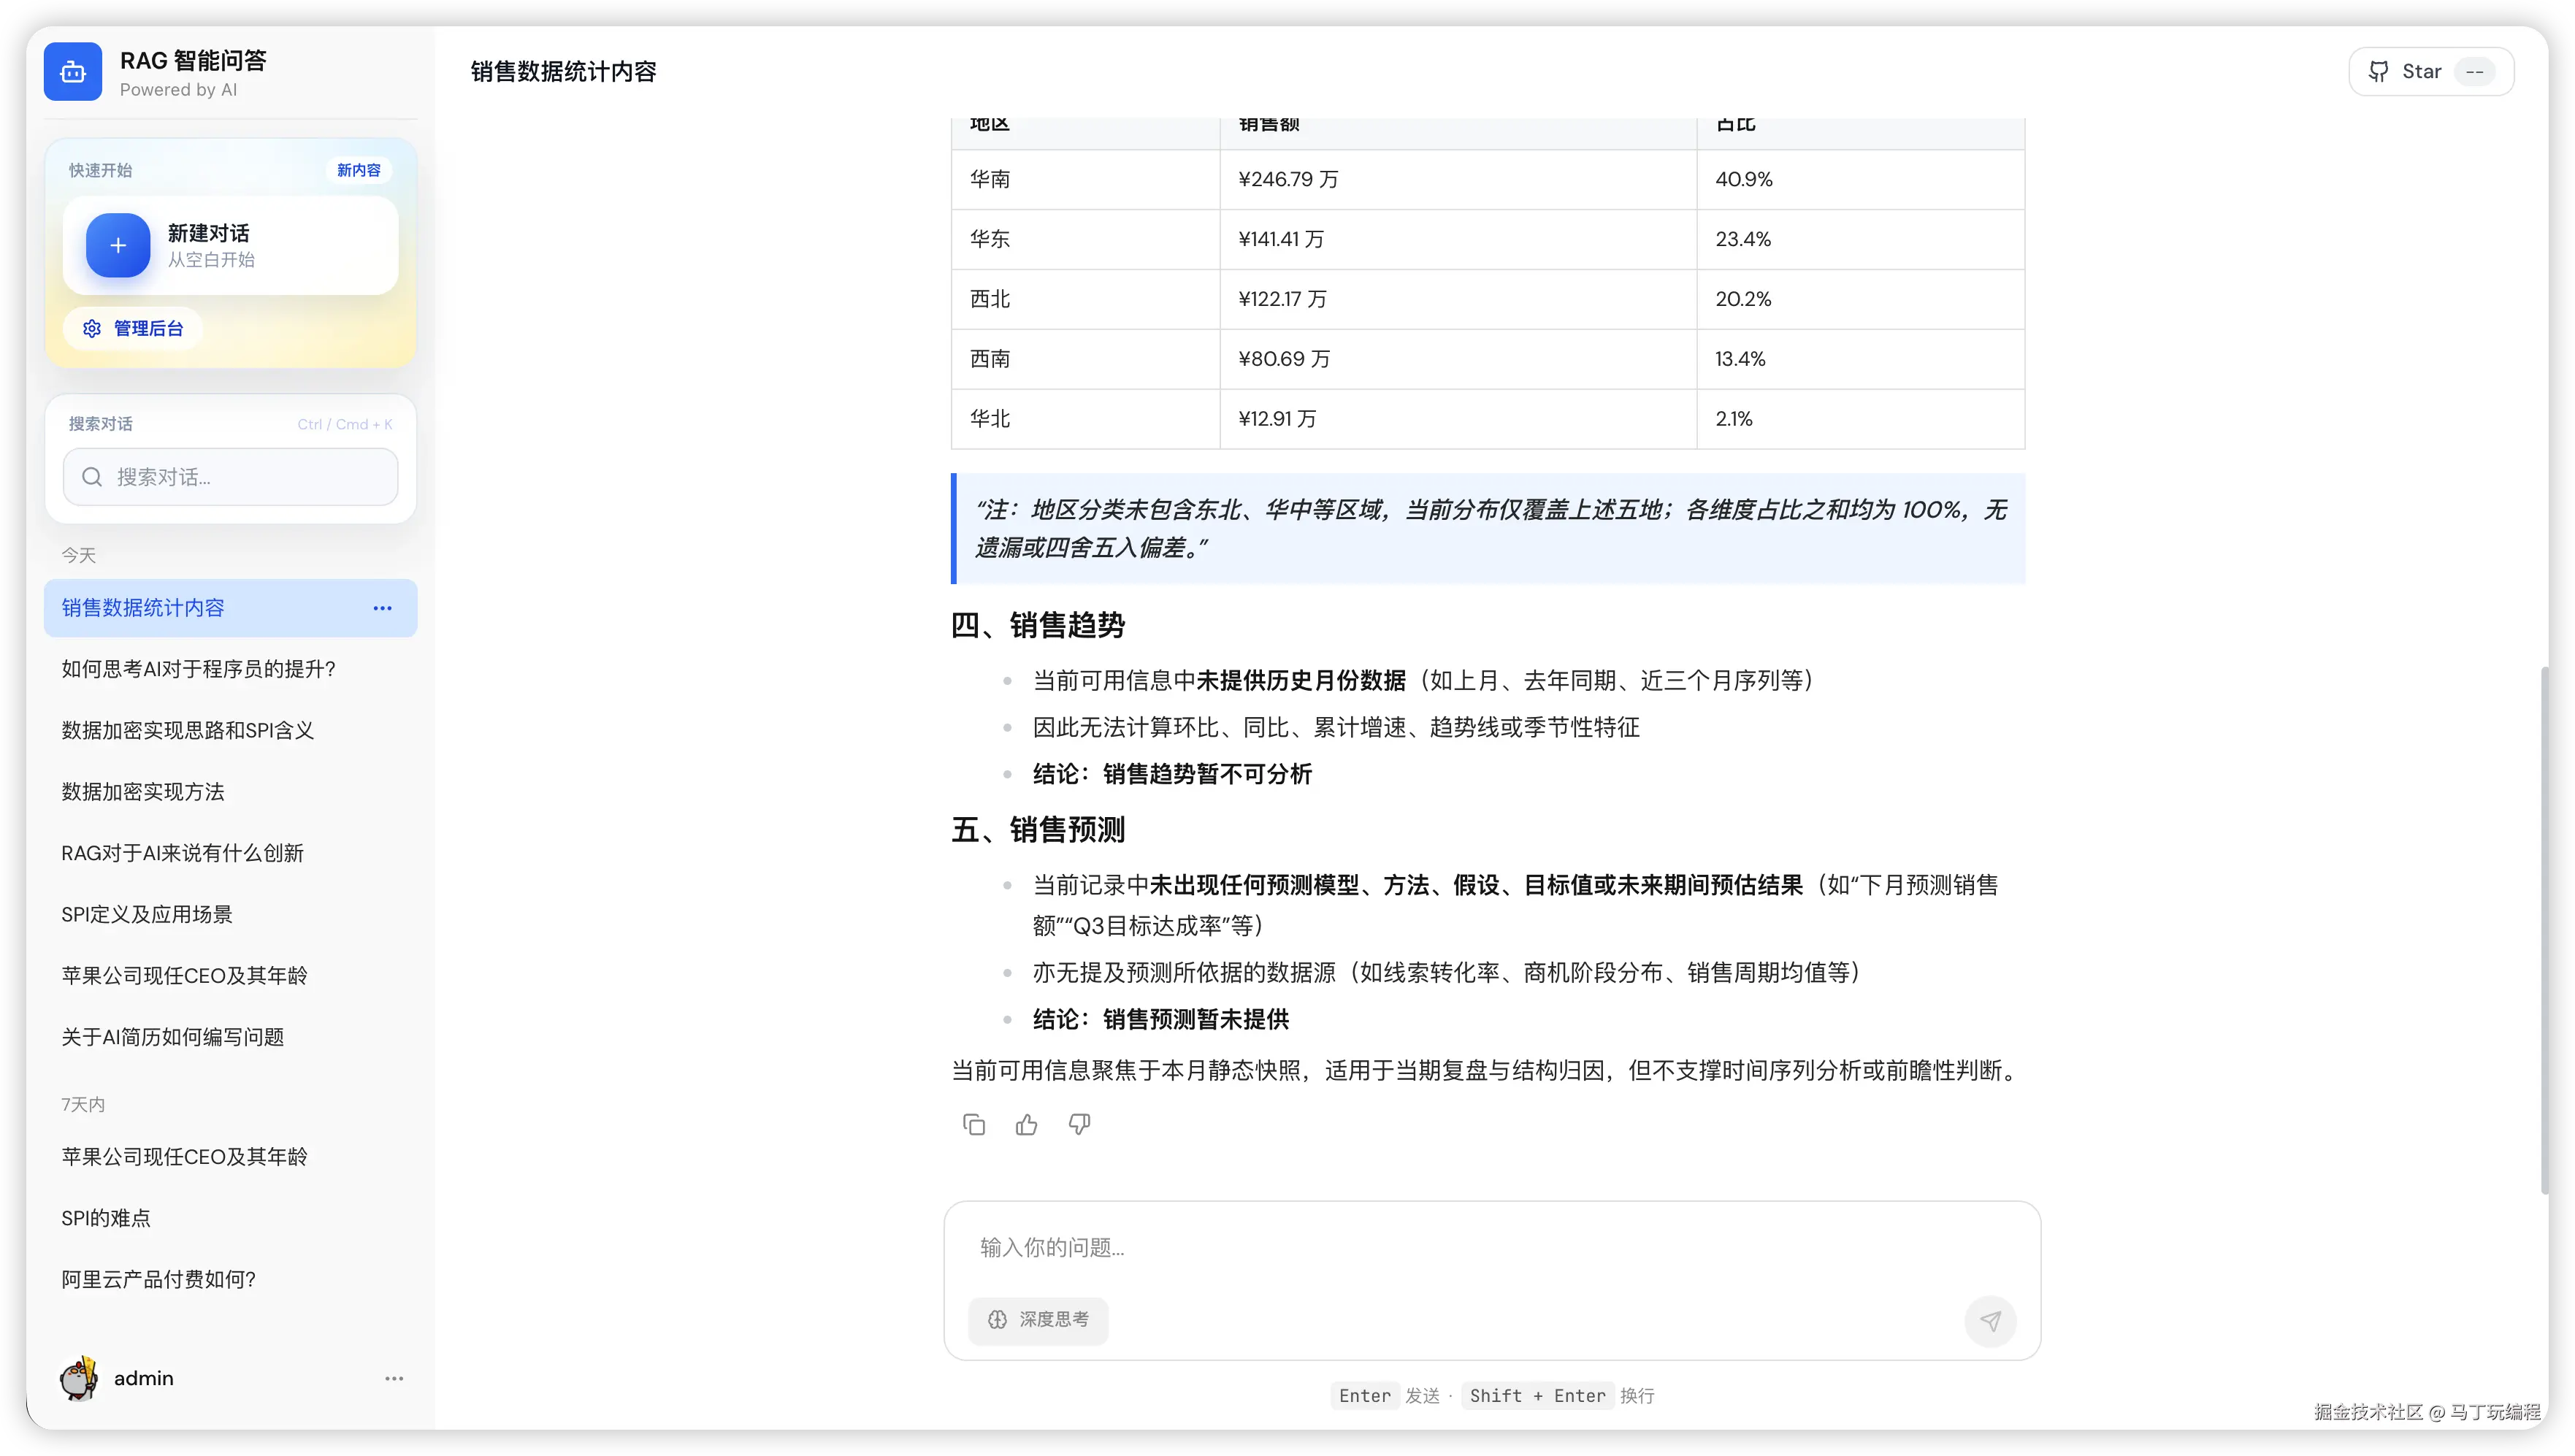Open conversation 阿里云产品付费如何?

tap(159, 1279)
